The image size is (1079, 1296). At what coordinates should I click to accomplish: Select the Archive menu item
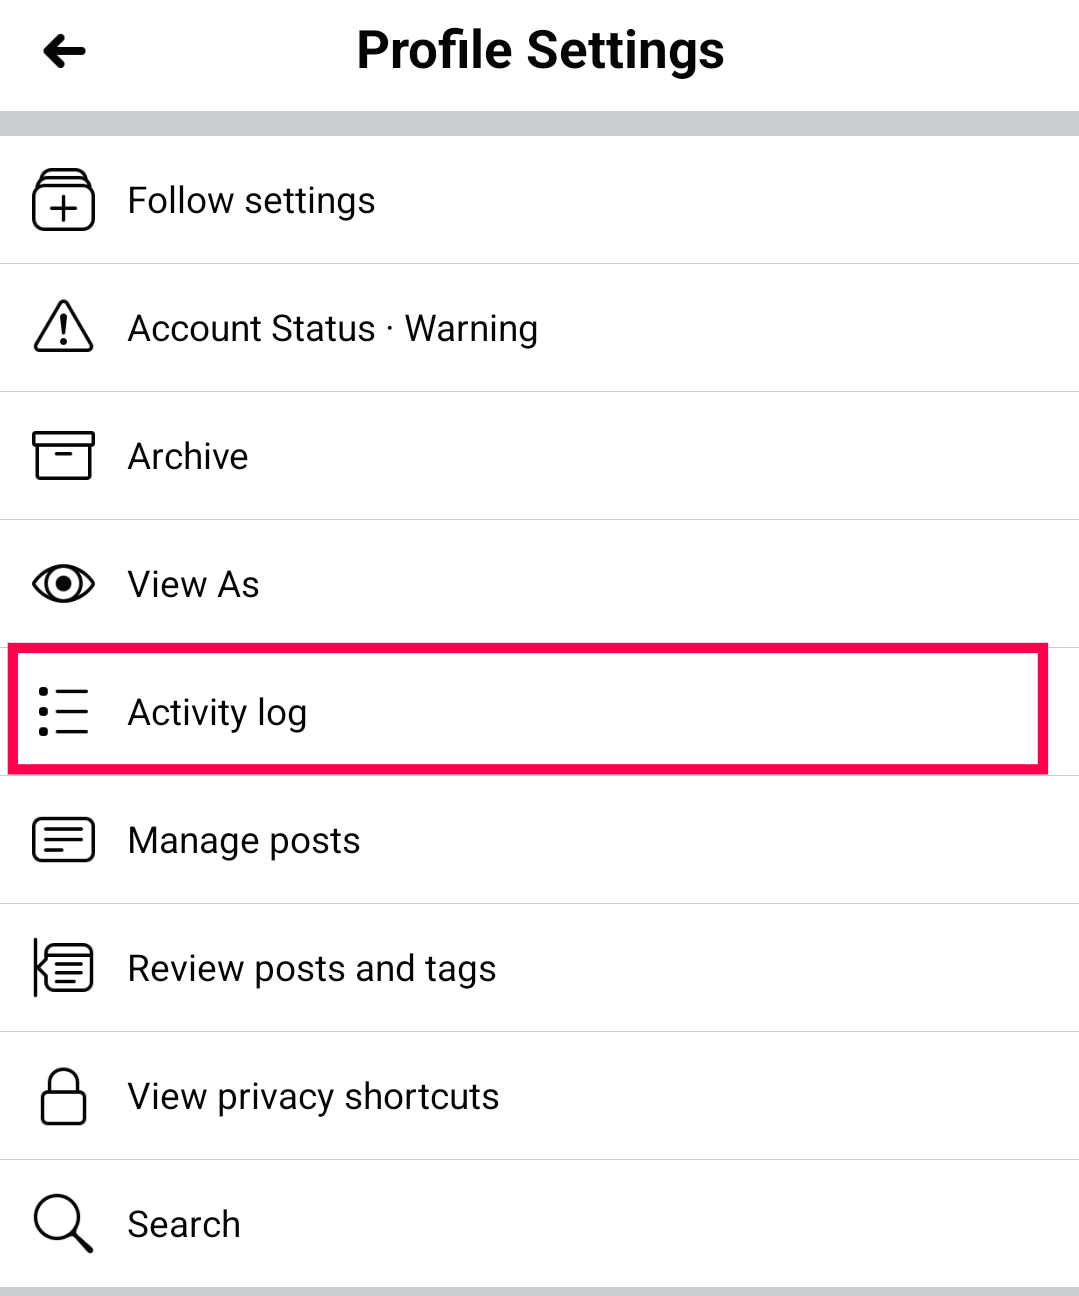click(188, 457)
